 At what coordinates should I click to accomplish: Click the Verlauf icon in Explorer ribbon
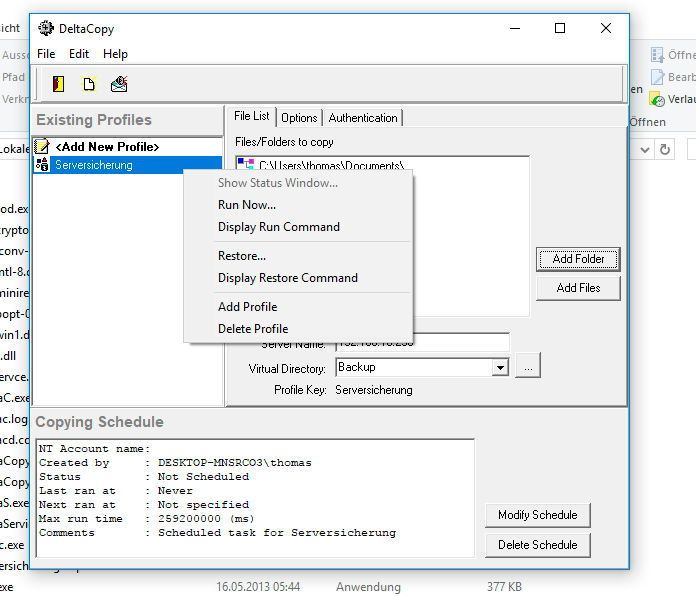click(657, 99)
